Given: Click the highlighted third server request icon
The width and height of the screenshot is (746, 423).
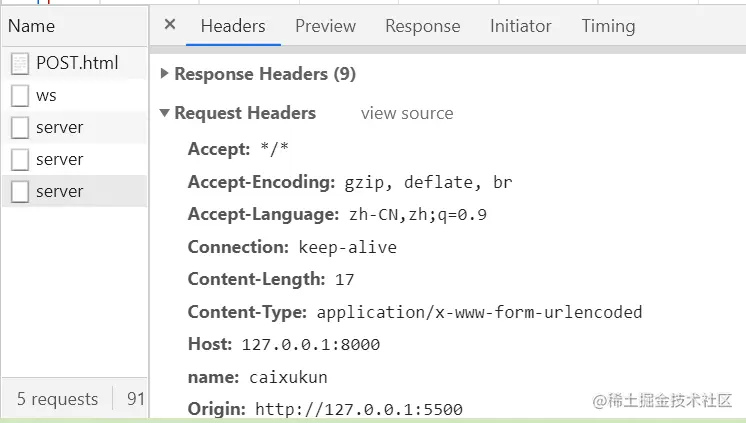Looking at the screenshot, I should tap(20, 192).
